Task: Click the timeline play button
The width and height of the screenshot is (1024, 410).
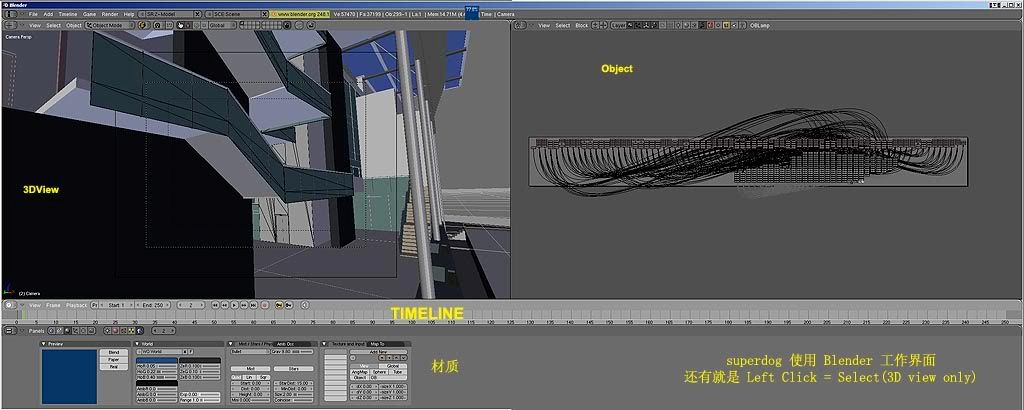Action: tap(234, 304)
